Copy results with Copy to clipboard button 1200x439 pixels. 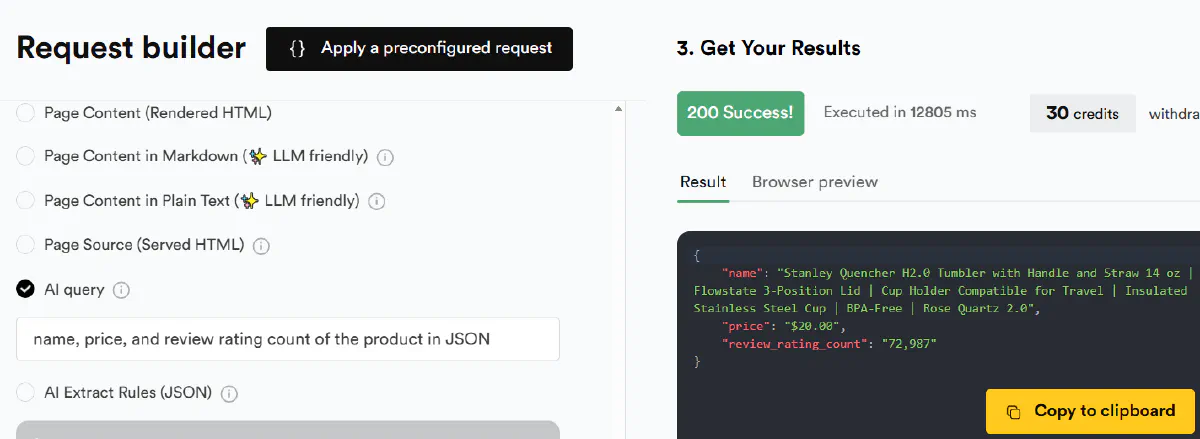click(x=1090, y=411)
